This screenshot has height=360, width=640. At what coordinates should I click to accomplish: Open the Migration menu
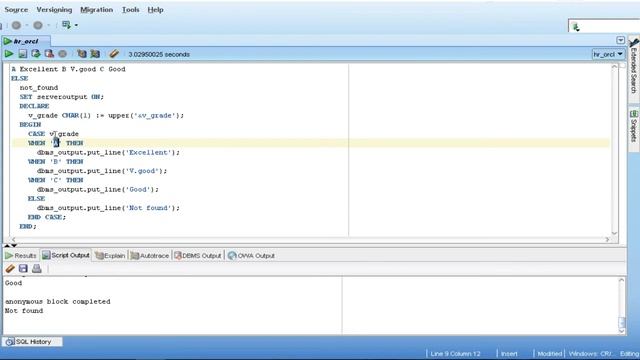(96, 9)
